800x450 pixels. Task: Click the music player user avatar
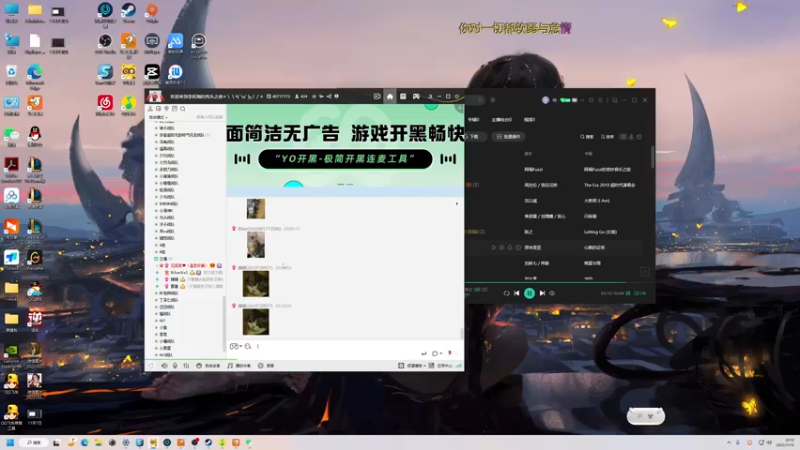[x=545, y=100]
